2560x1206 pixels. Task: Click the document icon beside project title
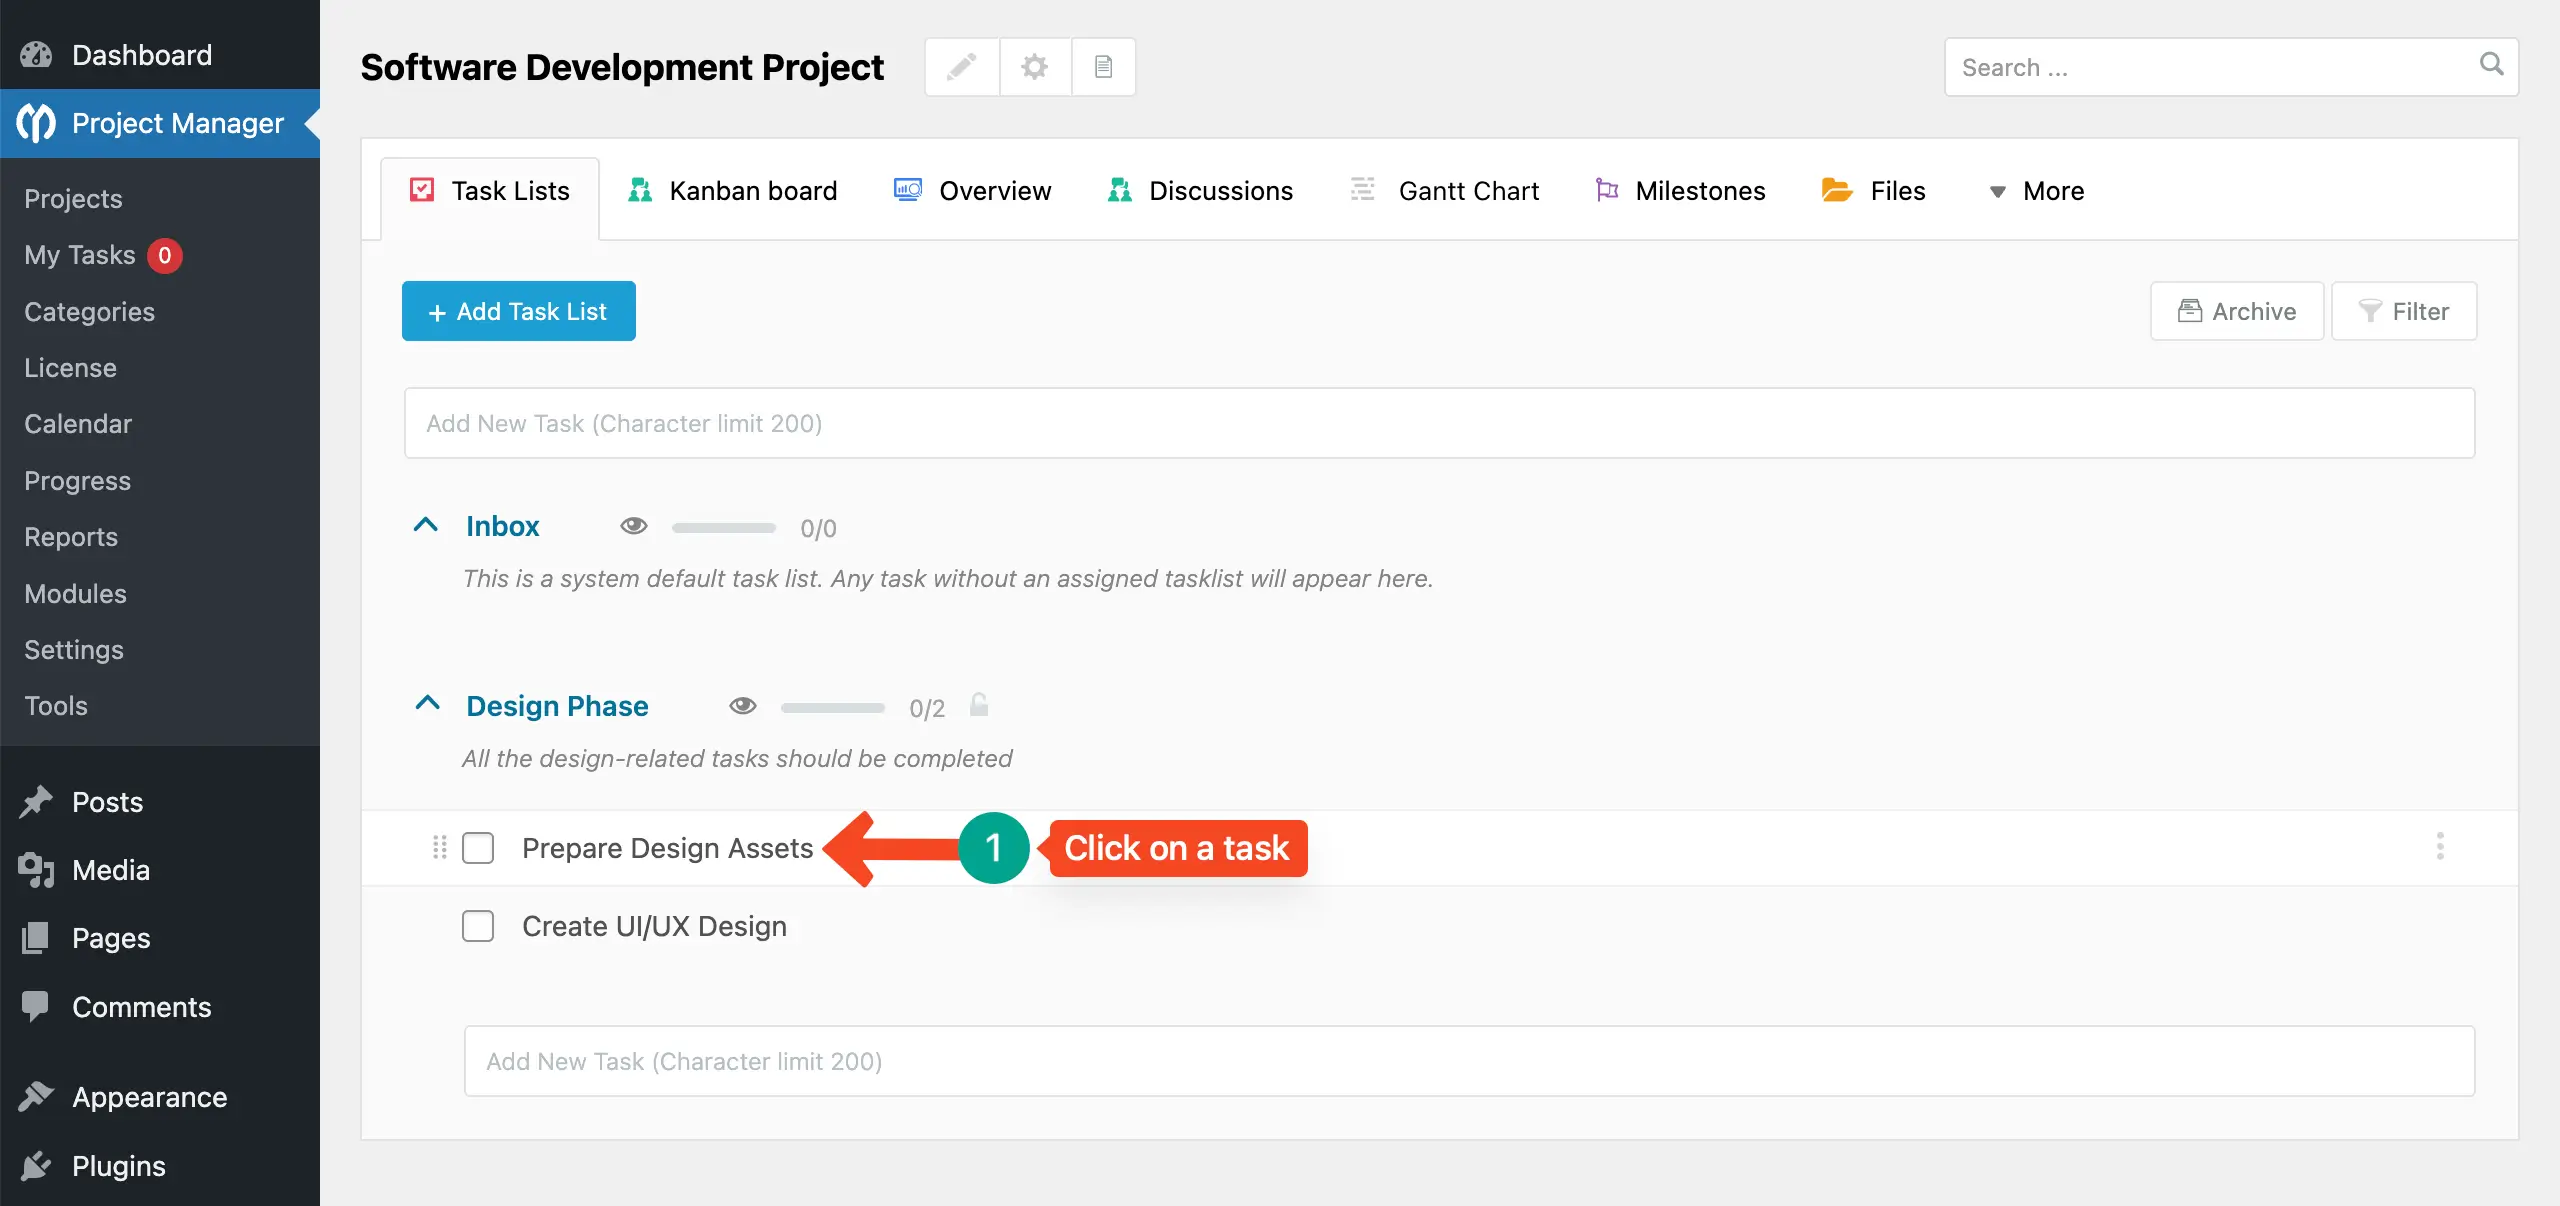coord(1103,67)
